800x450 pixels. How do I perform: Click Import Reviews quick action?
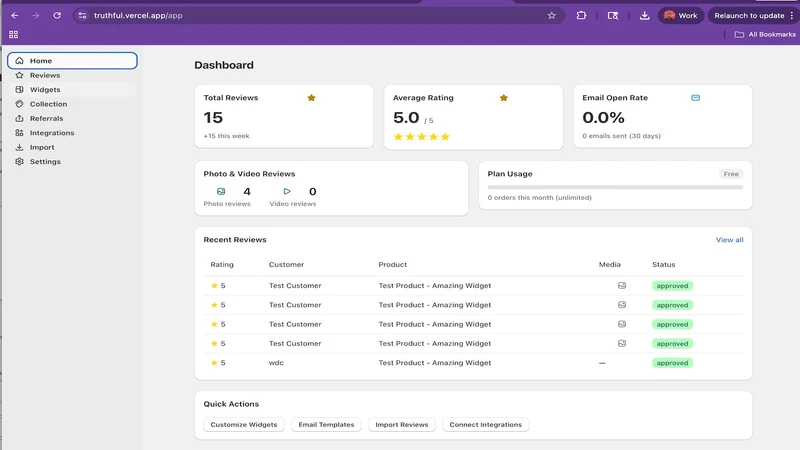[x=402, y=424]
